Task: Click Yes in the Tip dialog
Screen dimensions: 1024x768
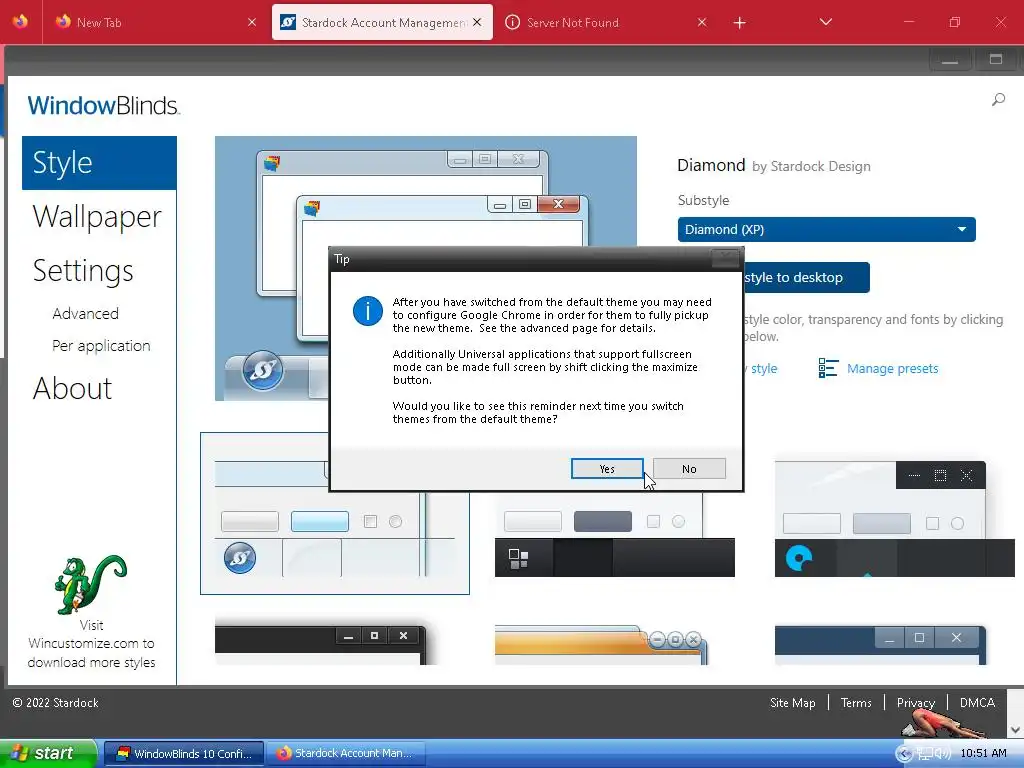Action: pyautogui.click(x=607, y=469)
